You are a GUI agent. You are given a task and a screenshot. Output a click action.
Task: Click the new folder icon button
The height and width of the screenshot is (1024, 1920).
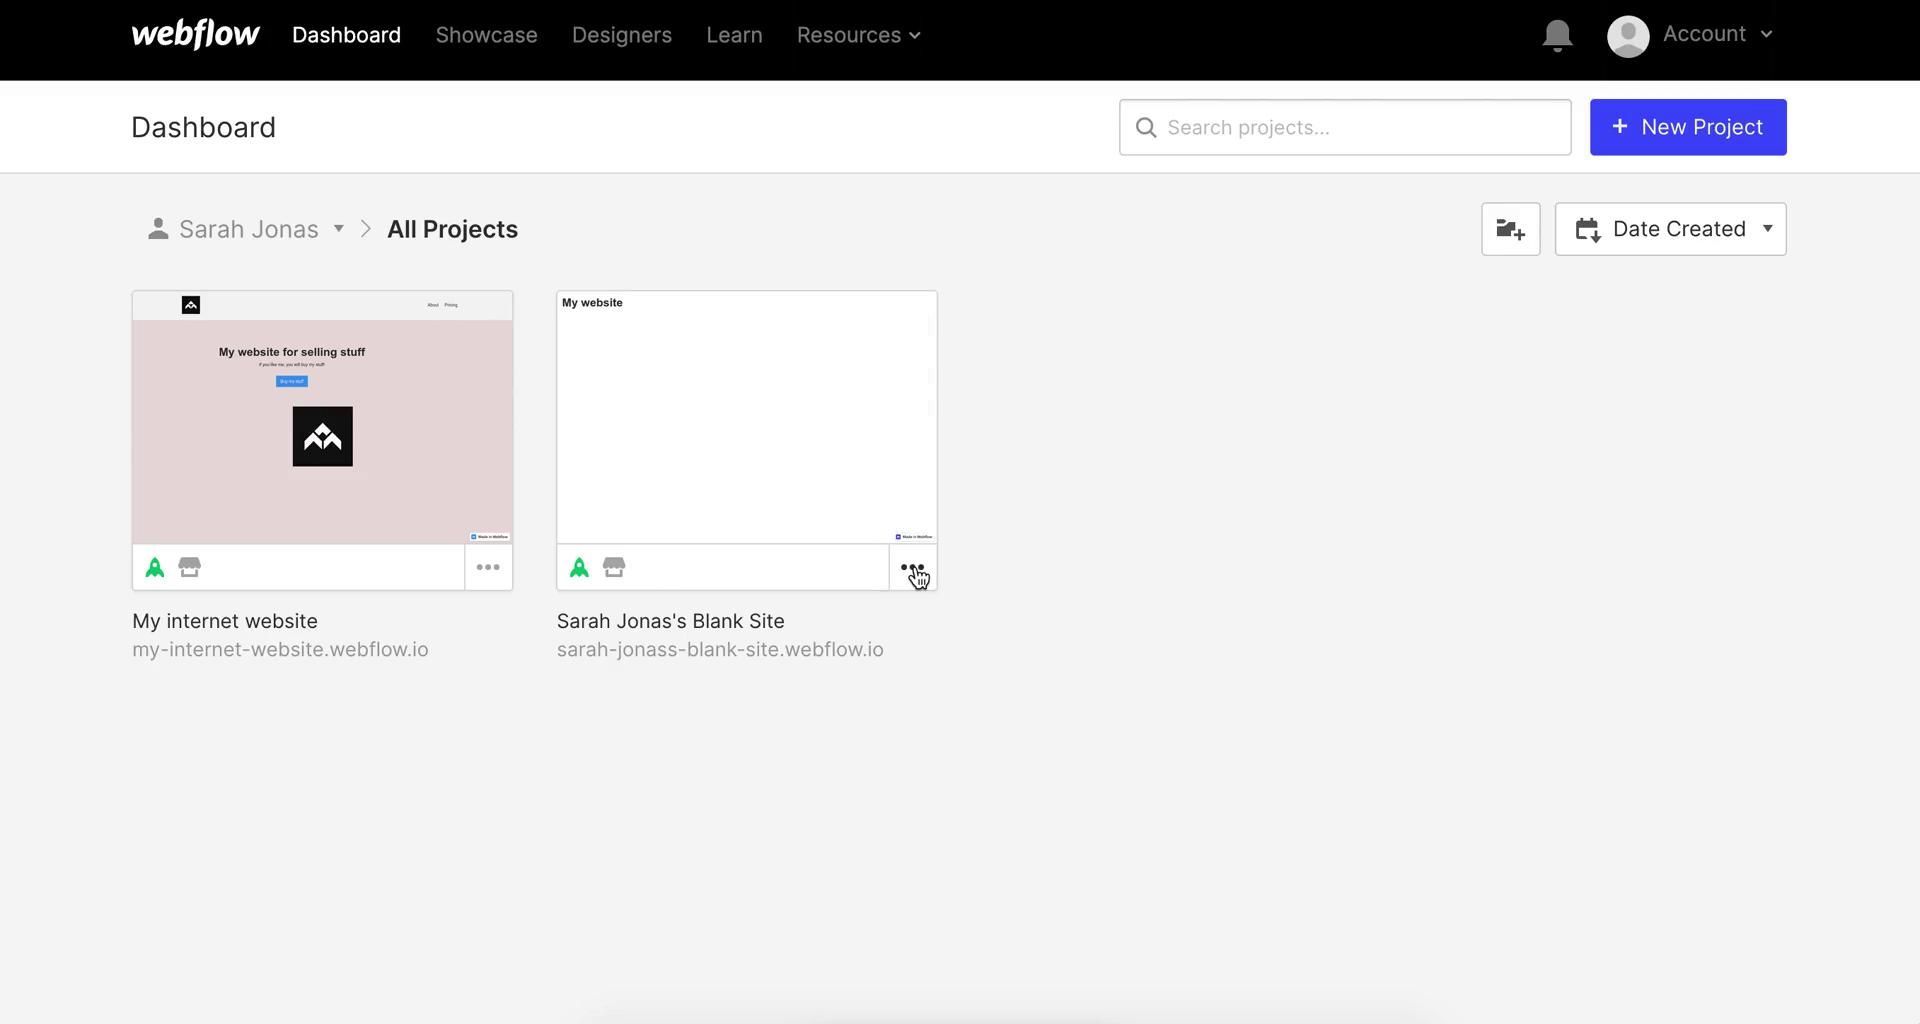(1510, 229)
